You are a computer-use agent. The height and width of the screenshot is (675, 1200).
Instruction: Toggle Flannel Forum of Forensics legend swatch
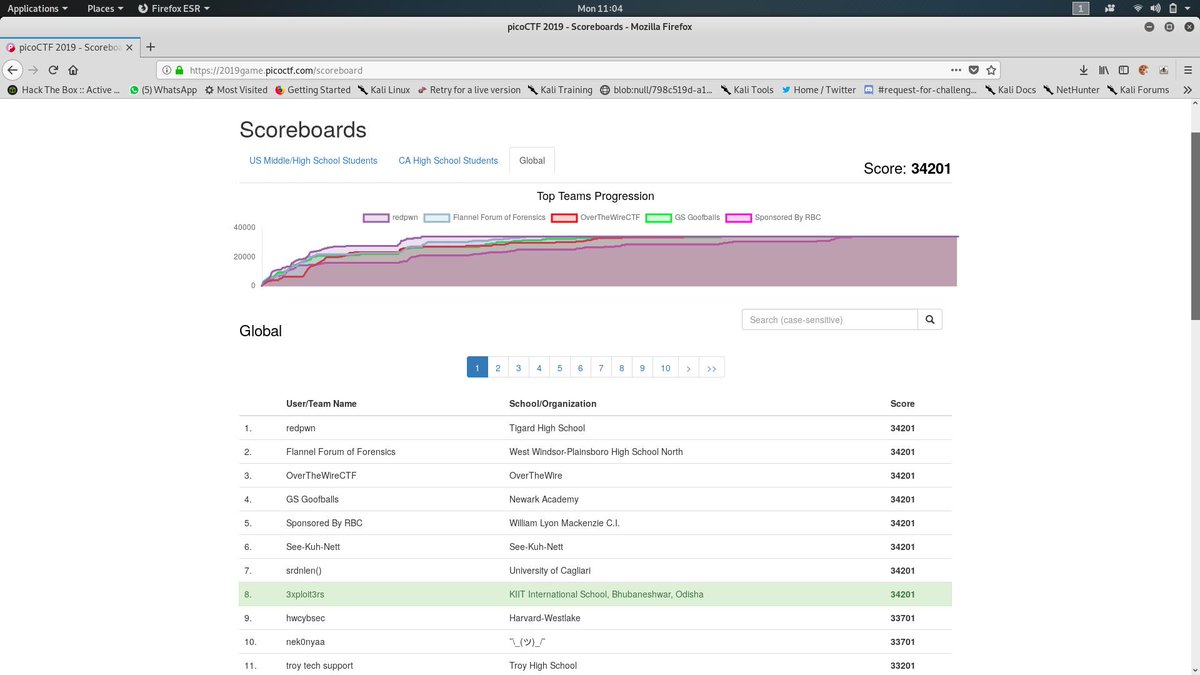[x=437, y=217]
